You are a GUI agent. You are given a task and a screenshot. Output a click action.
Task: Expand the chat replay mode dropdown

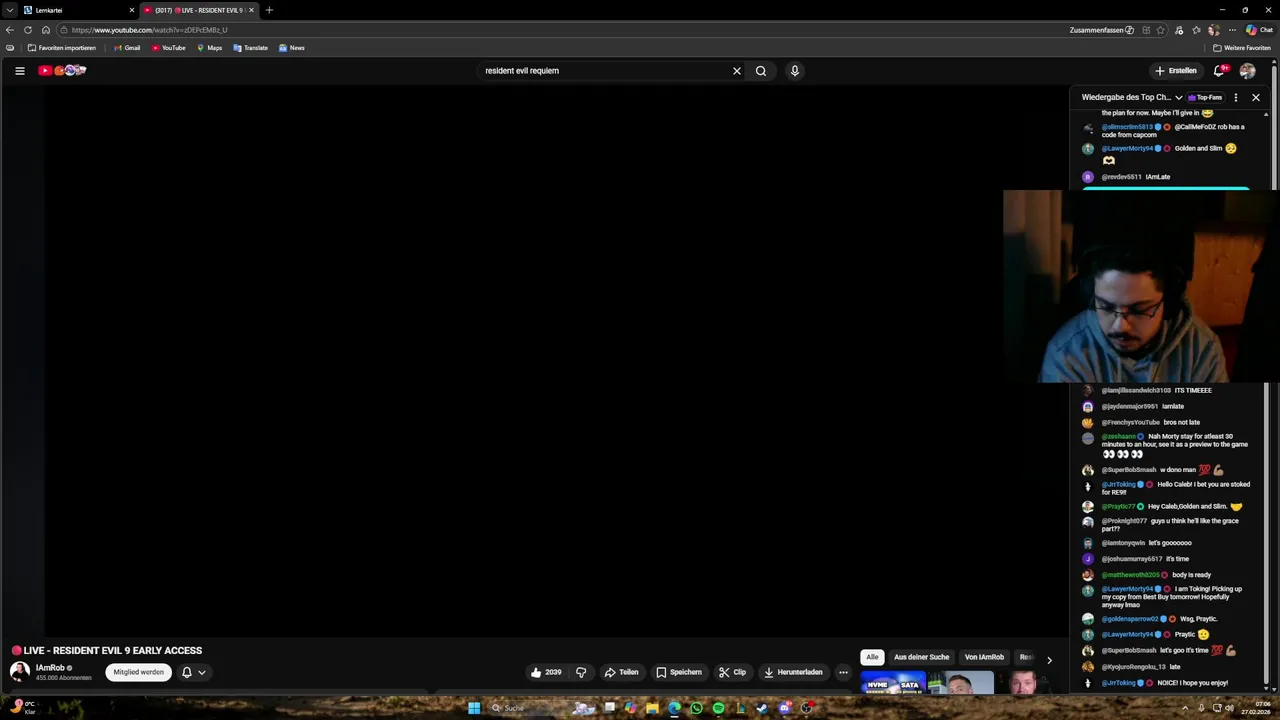coord(1179,97)
